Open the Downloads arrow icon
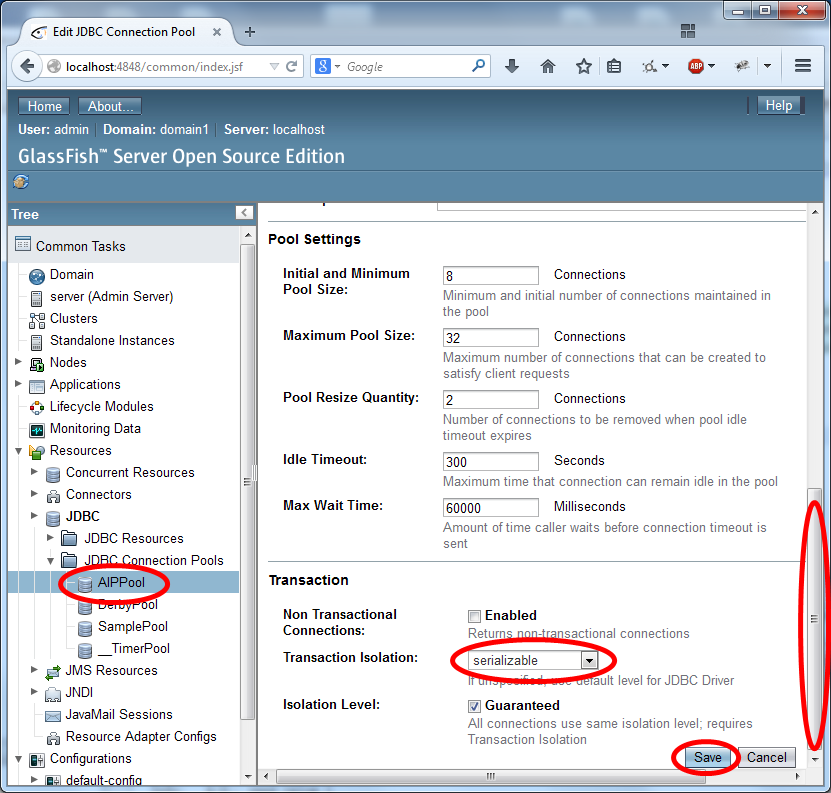 tap(512, 66)
